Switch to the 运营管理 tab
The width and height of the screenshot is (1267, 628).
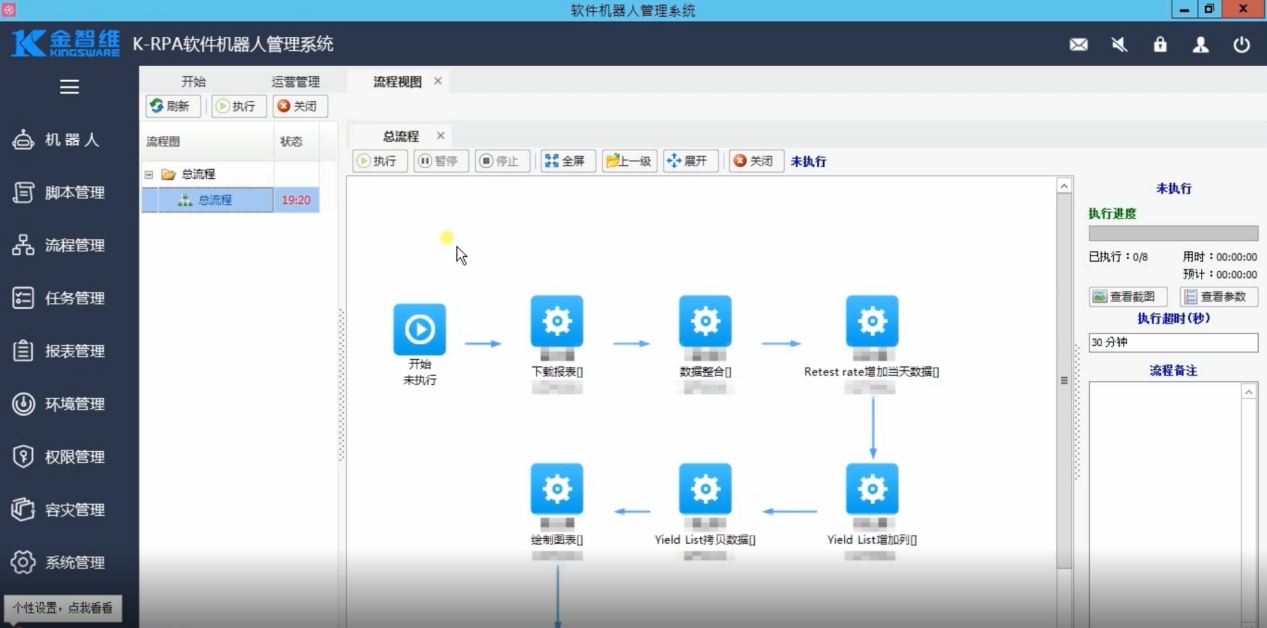click(x=296, y=82)
